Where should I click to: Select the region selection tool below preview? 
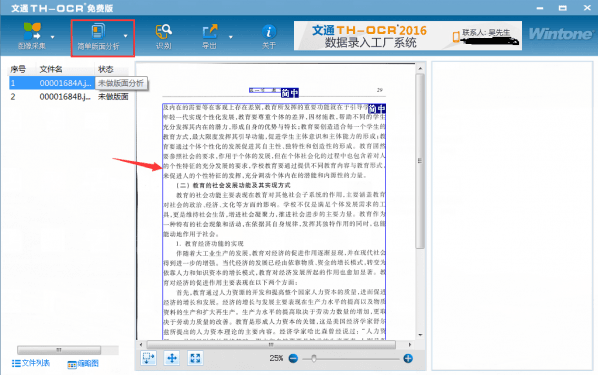pos(148,358)
